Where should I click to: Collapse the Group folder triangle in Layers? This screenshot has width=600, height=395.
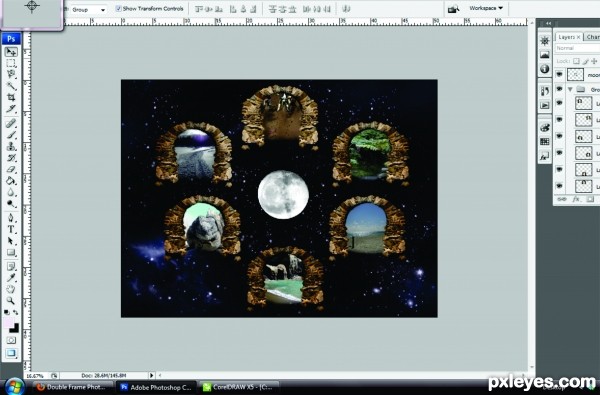coord(570,89)
